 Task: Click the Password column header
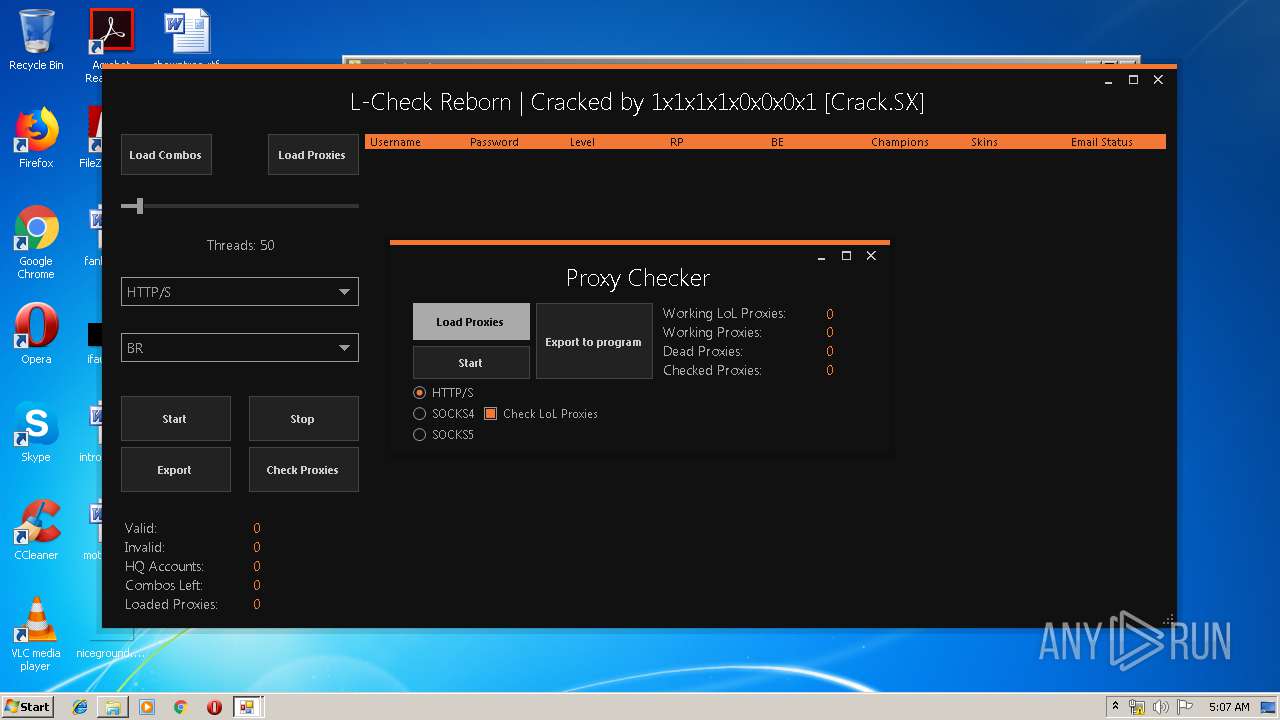coord(494,142)
